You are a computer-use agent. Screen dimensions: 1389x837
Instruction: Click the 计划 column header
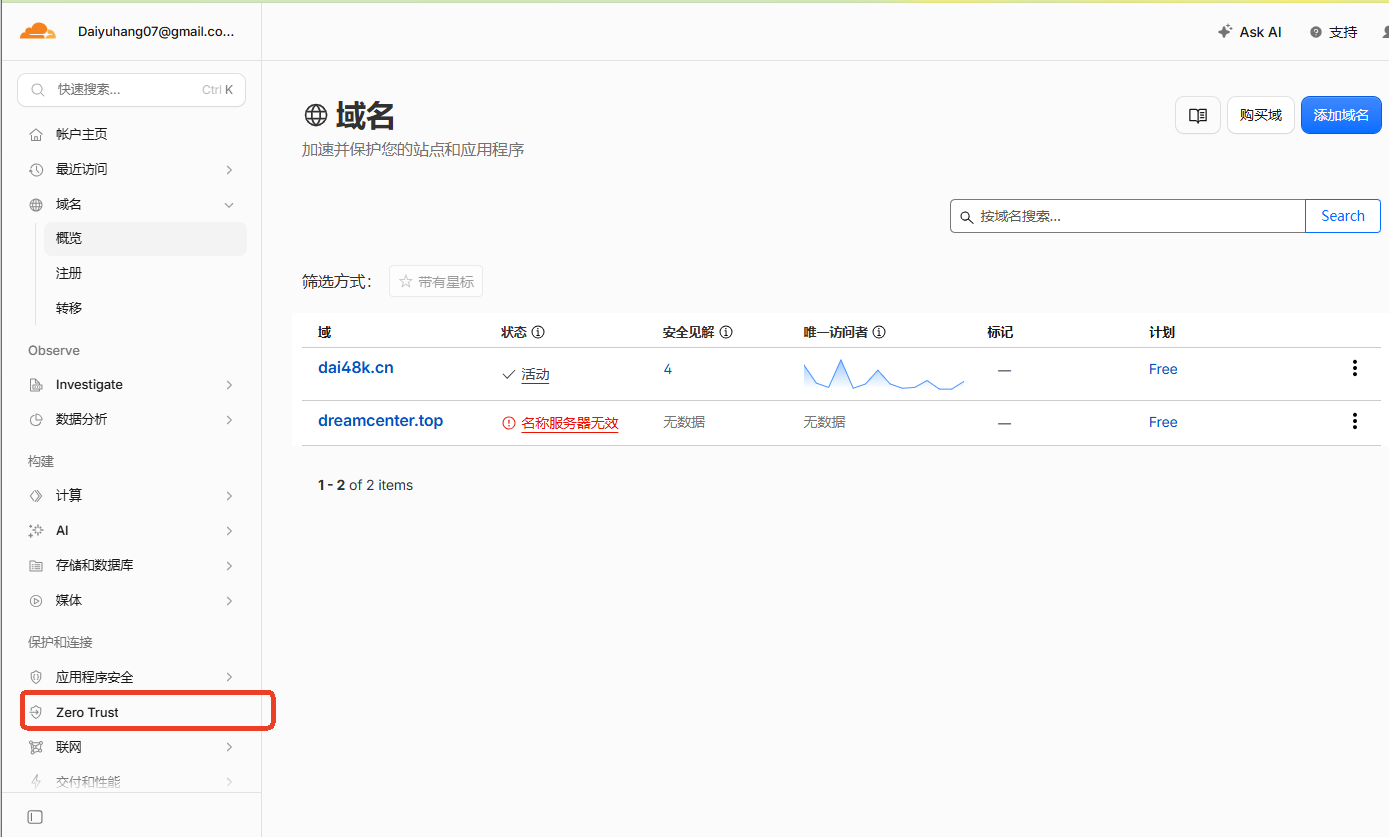(x=1162, y=332)
